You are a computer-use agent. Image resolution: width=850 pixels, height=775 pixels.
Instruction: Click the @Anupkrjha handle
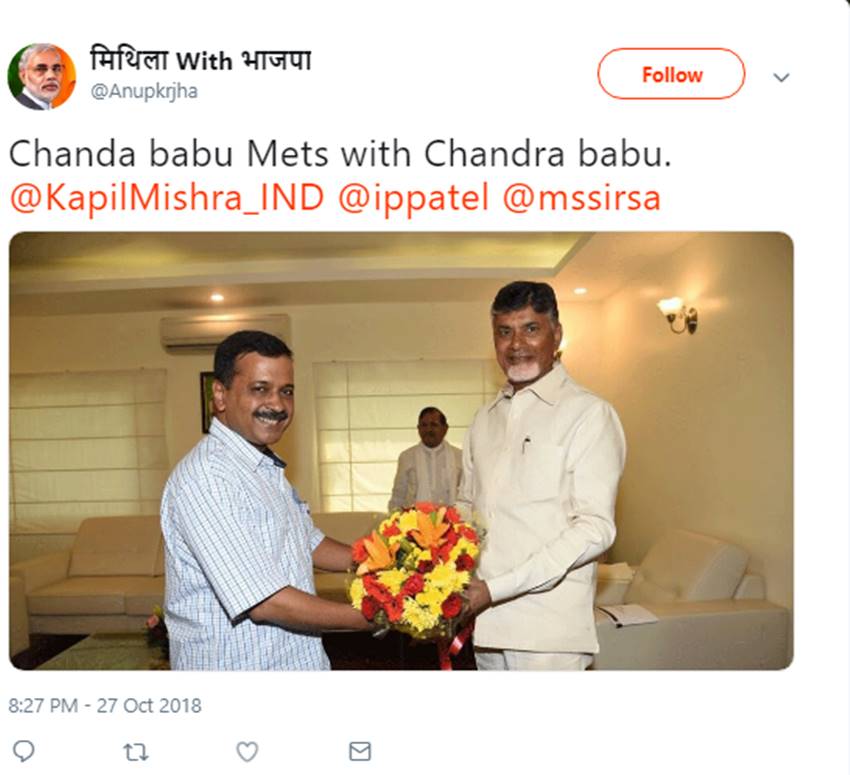(144, 92)
